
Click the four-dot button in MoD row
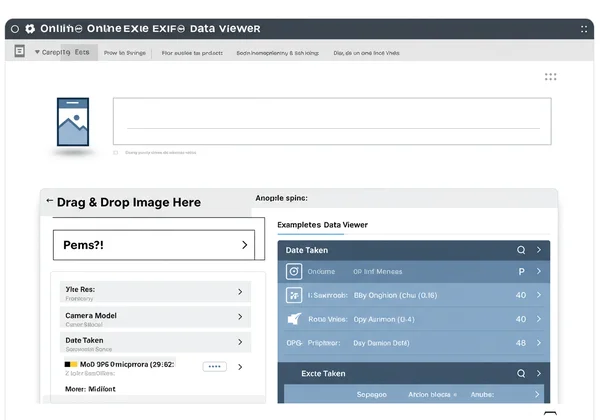214,366
